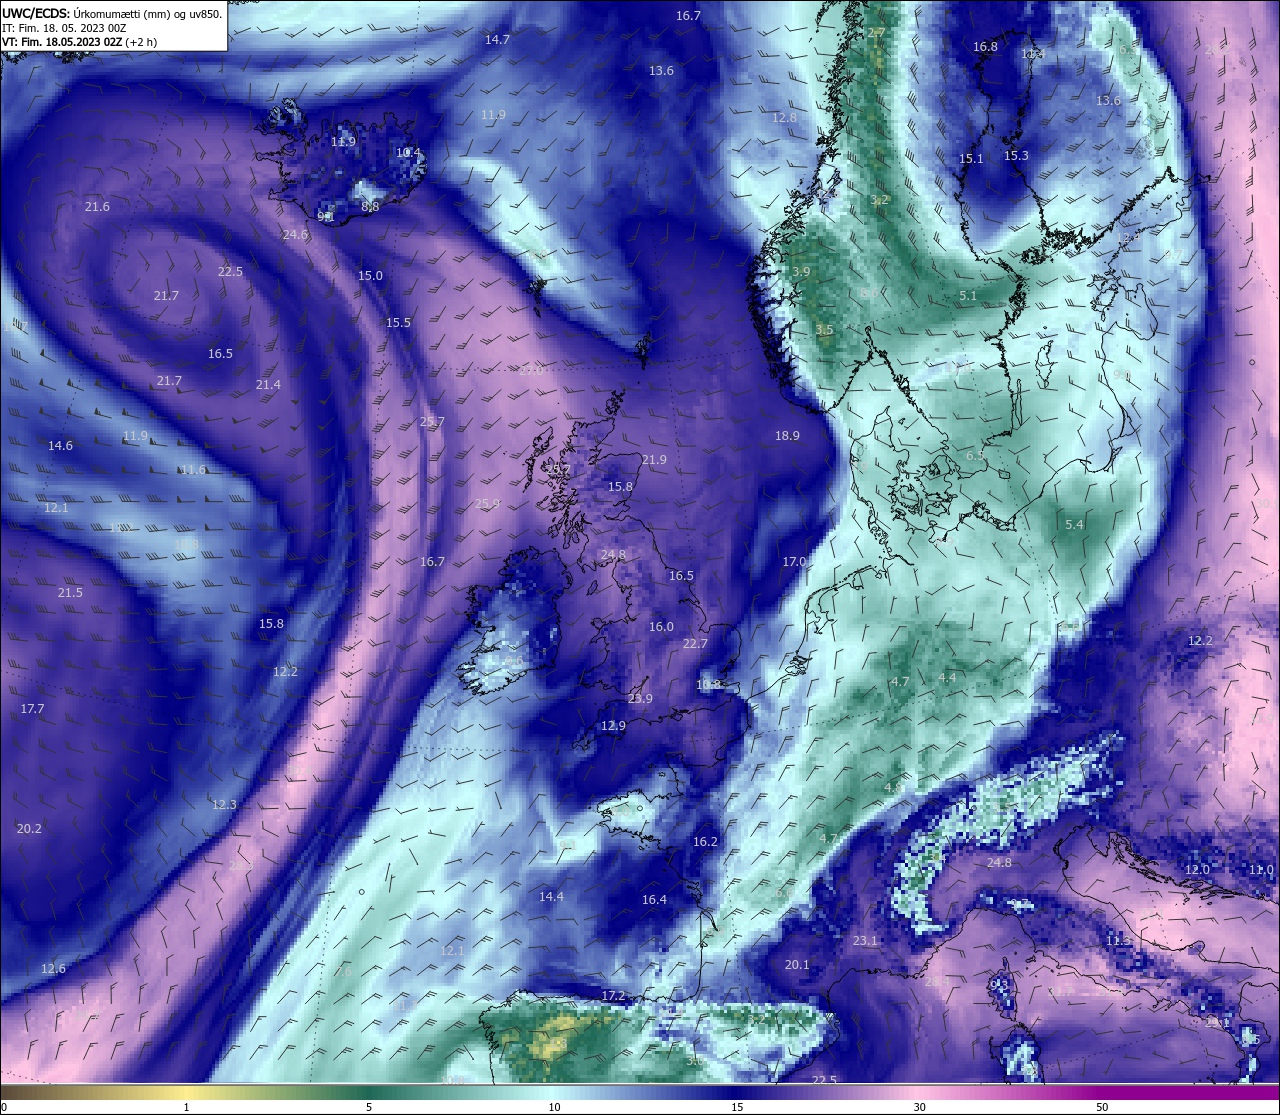
Task: Click the map value '14.6'
Action: point(60,446)
